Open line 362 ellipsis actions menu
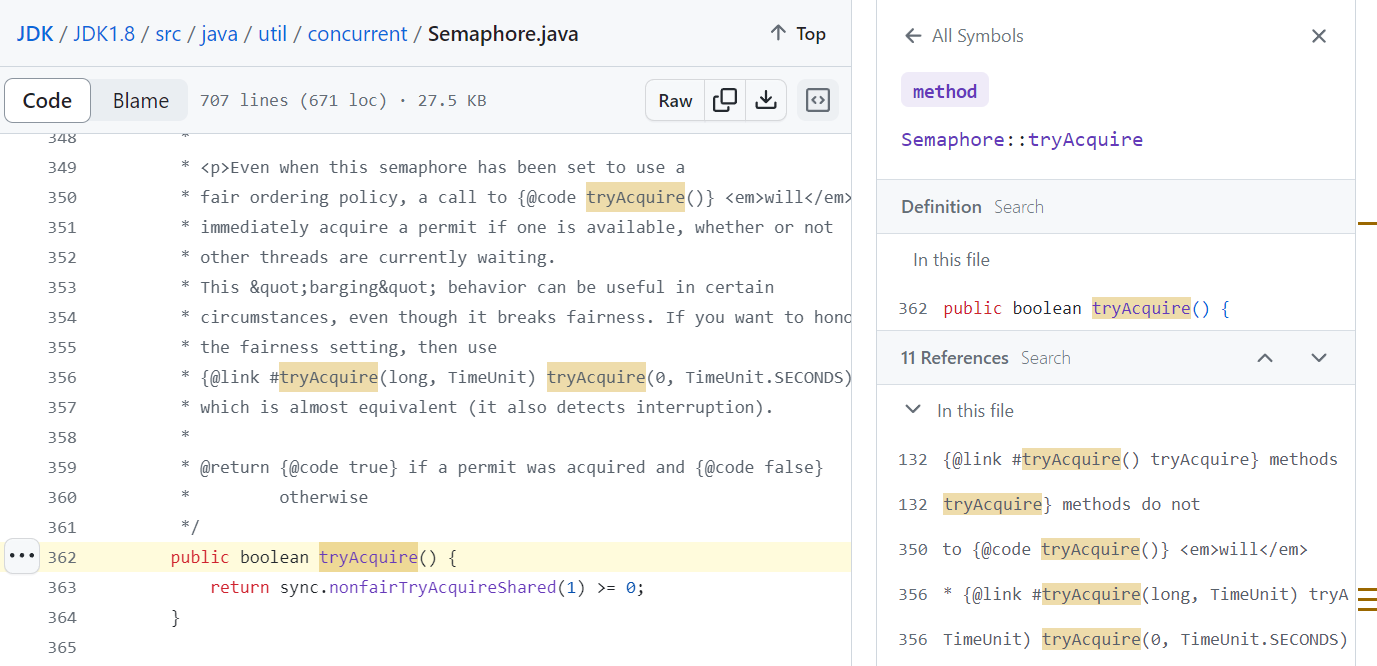The width and height of the screenshot is (1377, 666). pos(21,556)
